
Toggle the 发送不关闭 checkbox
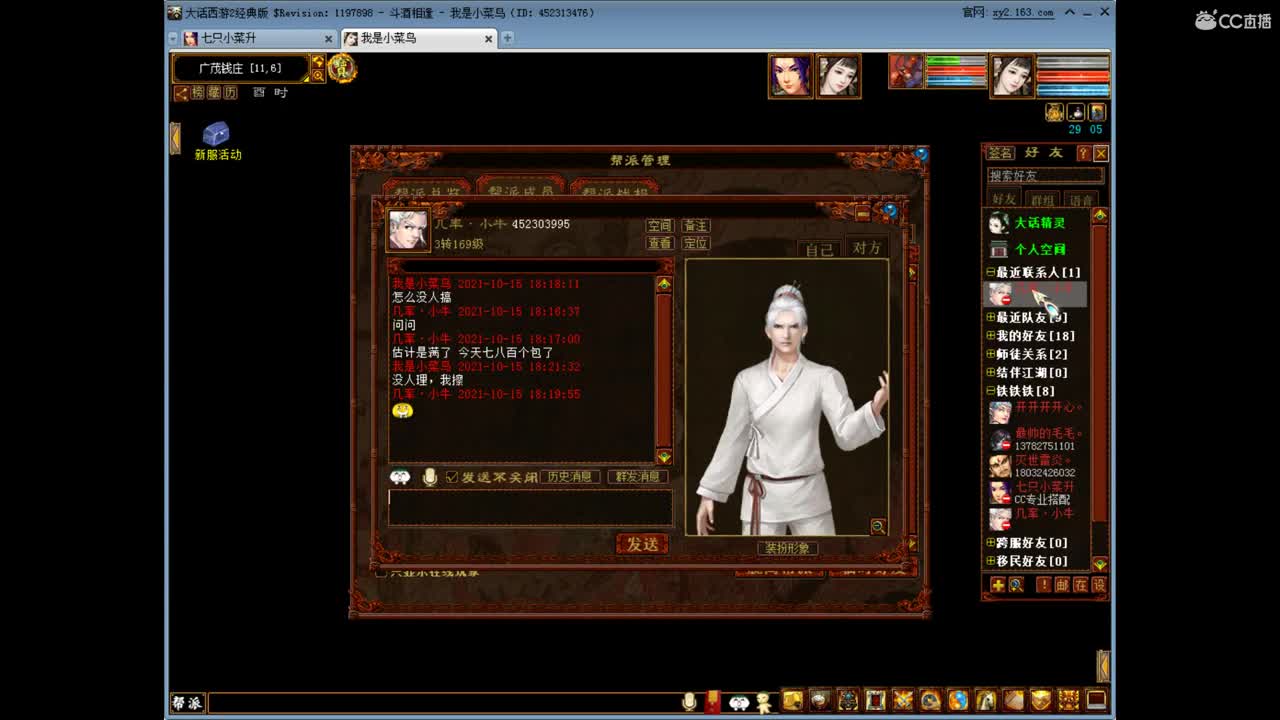tap(452, 477)
